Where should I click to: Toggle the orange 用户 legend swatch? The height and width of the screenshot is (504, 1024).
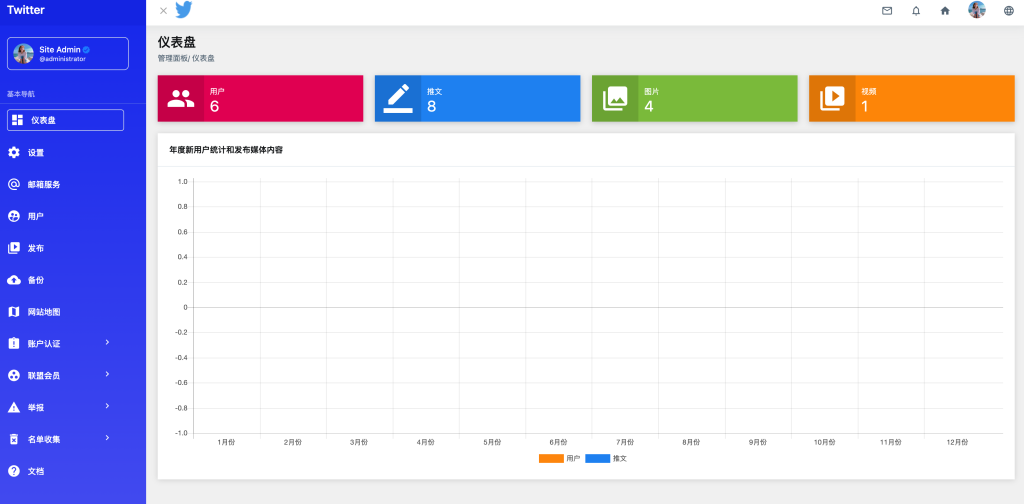click(551, 458)
